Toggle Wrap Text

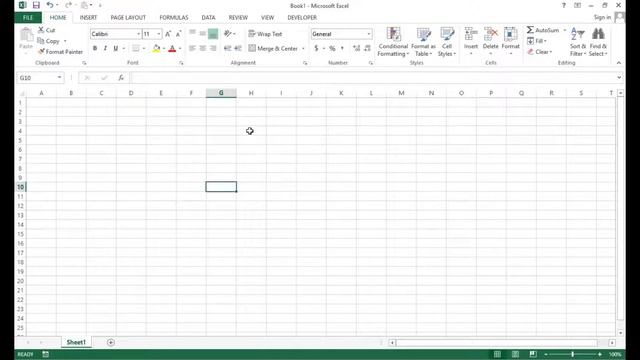265,34
